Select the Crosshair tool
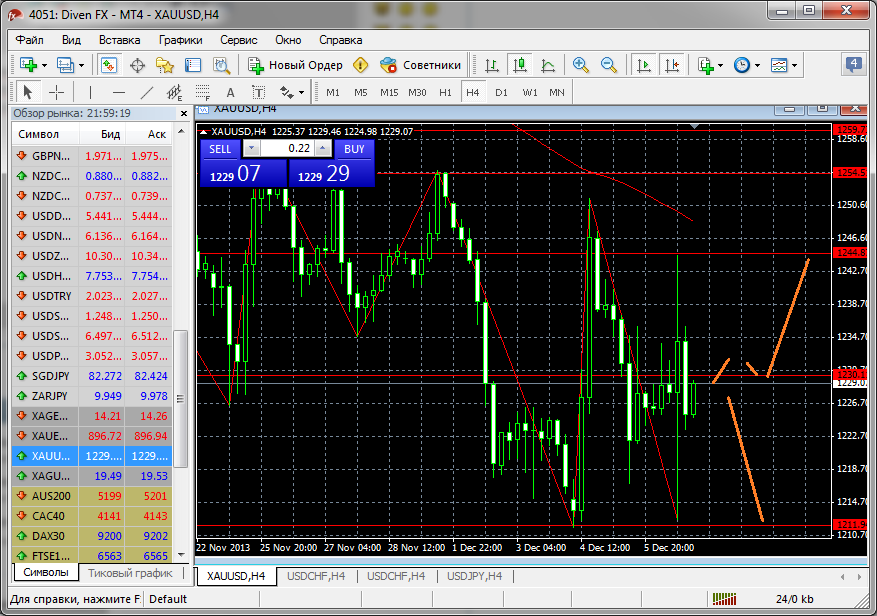Viewport: 877px width, 616px height. pyautogui.click(x=56, y=92)
